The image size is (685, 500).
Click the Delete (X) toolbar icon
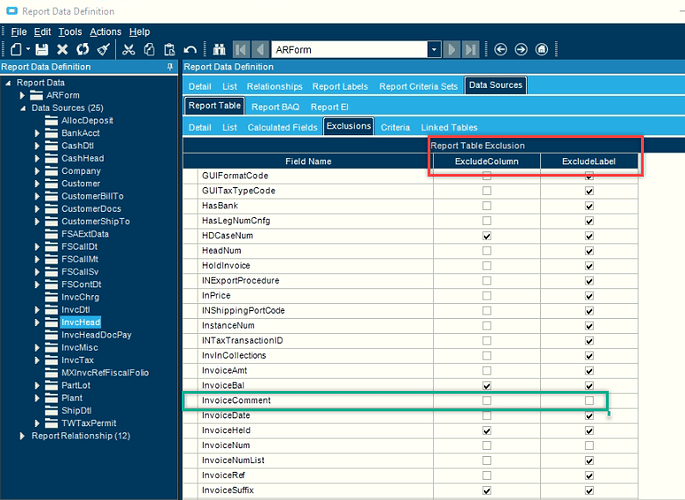[62, 49]
